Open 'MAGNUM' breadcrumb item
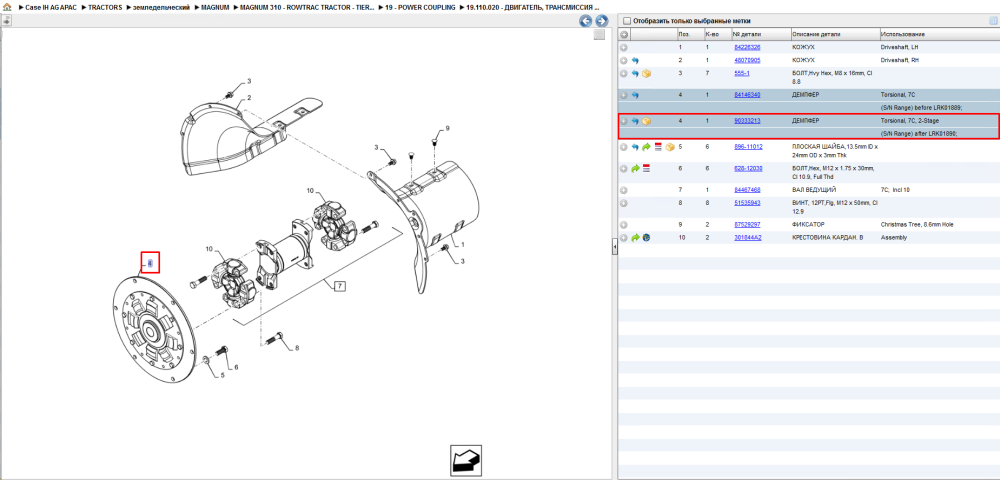This screenshot has width=1000, height=480. (x=216, y=8)
